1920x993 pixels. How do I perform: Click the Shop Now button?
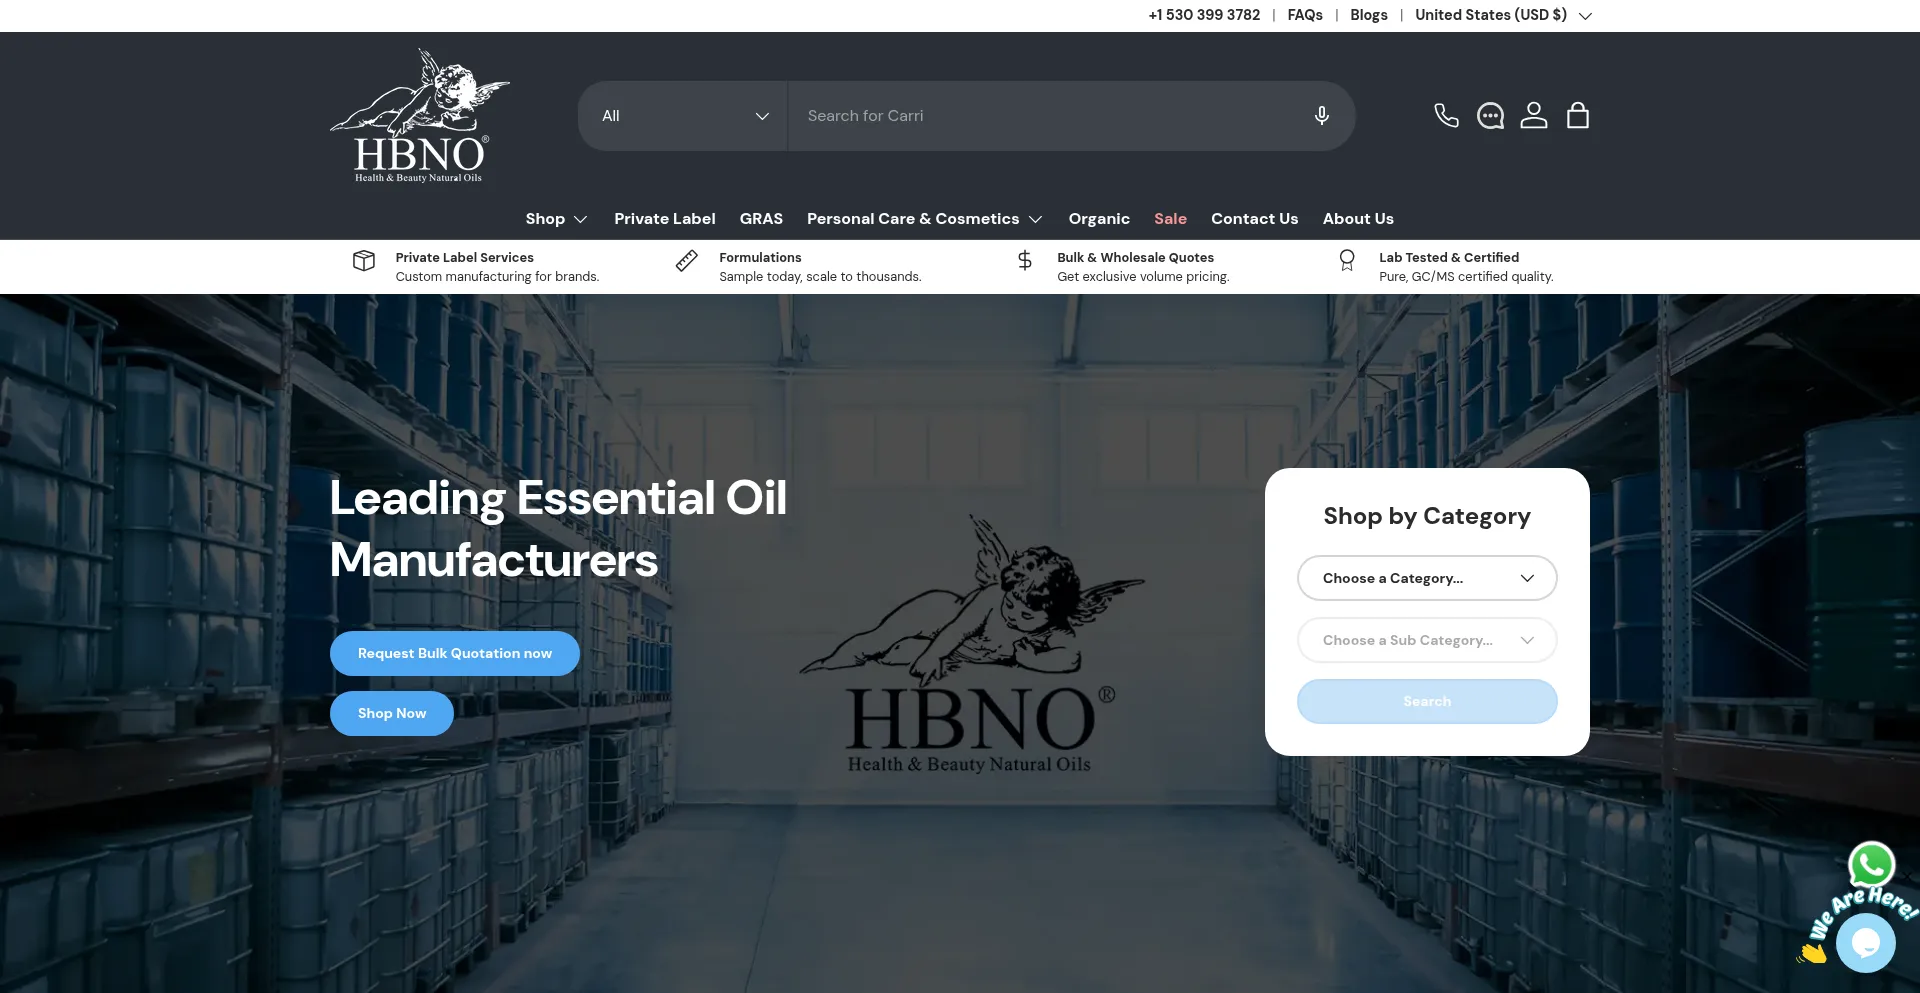[x=392, y=713]
